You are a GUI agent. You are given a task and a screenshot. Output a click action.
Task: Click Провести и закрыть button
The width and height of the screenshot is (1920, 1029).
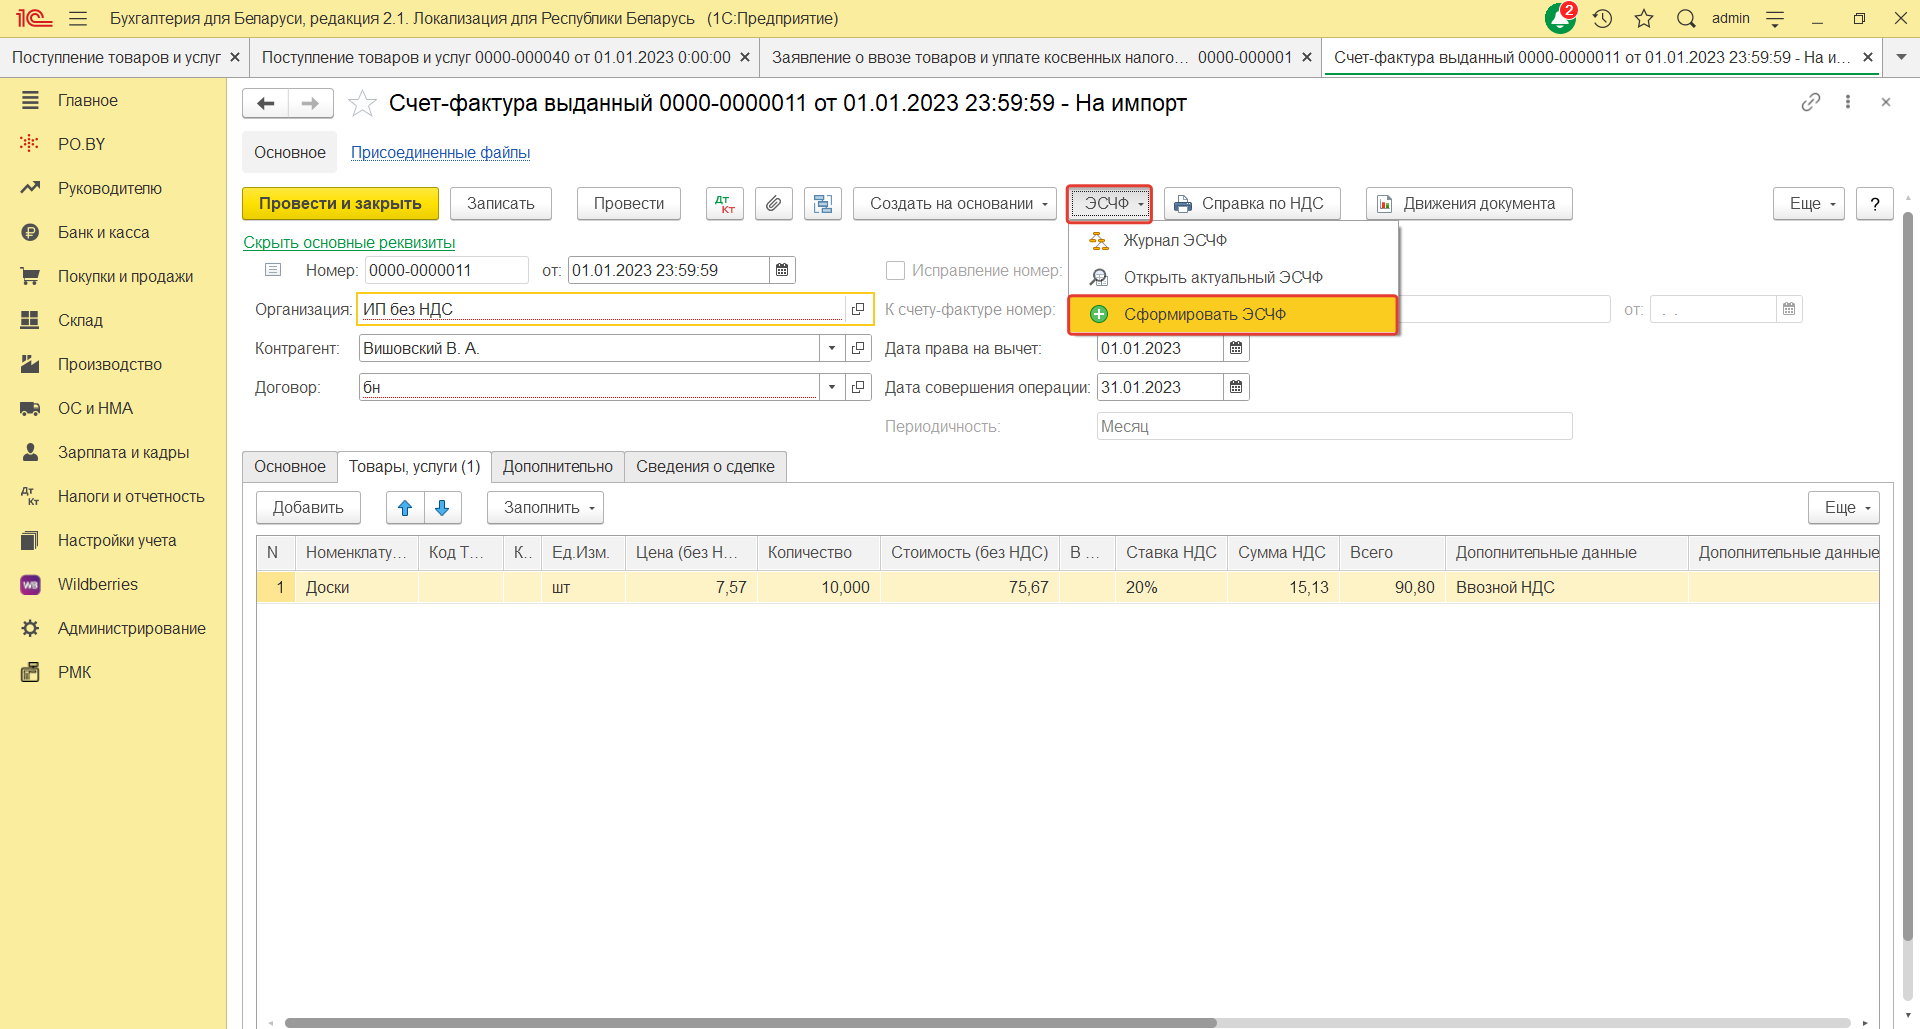pos(340,203)
